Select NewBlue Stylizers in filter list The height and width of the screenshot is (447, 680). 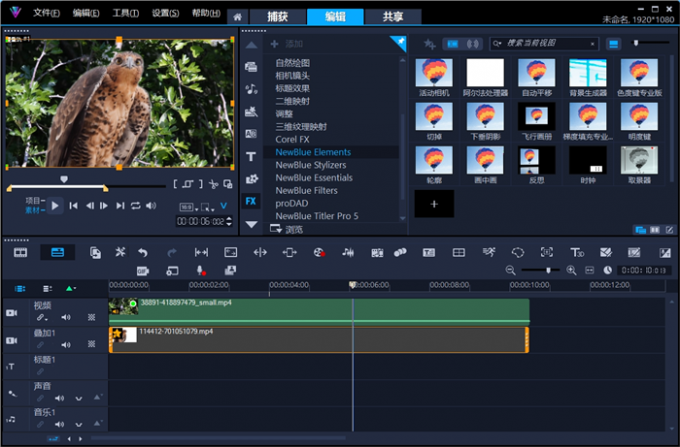click(x=311, y=165)
